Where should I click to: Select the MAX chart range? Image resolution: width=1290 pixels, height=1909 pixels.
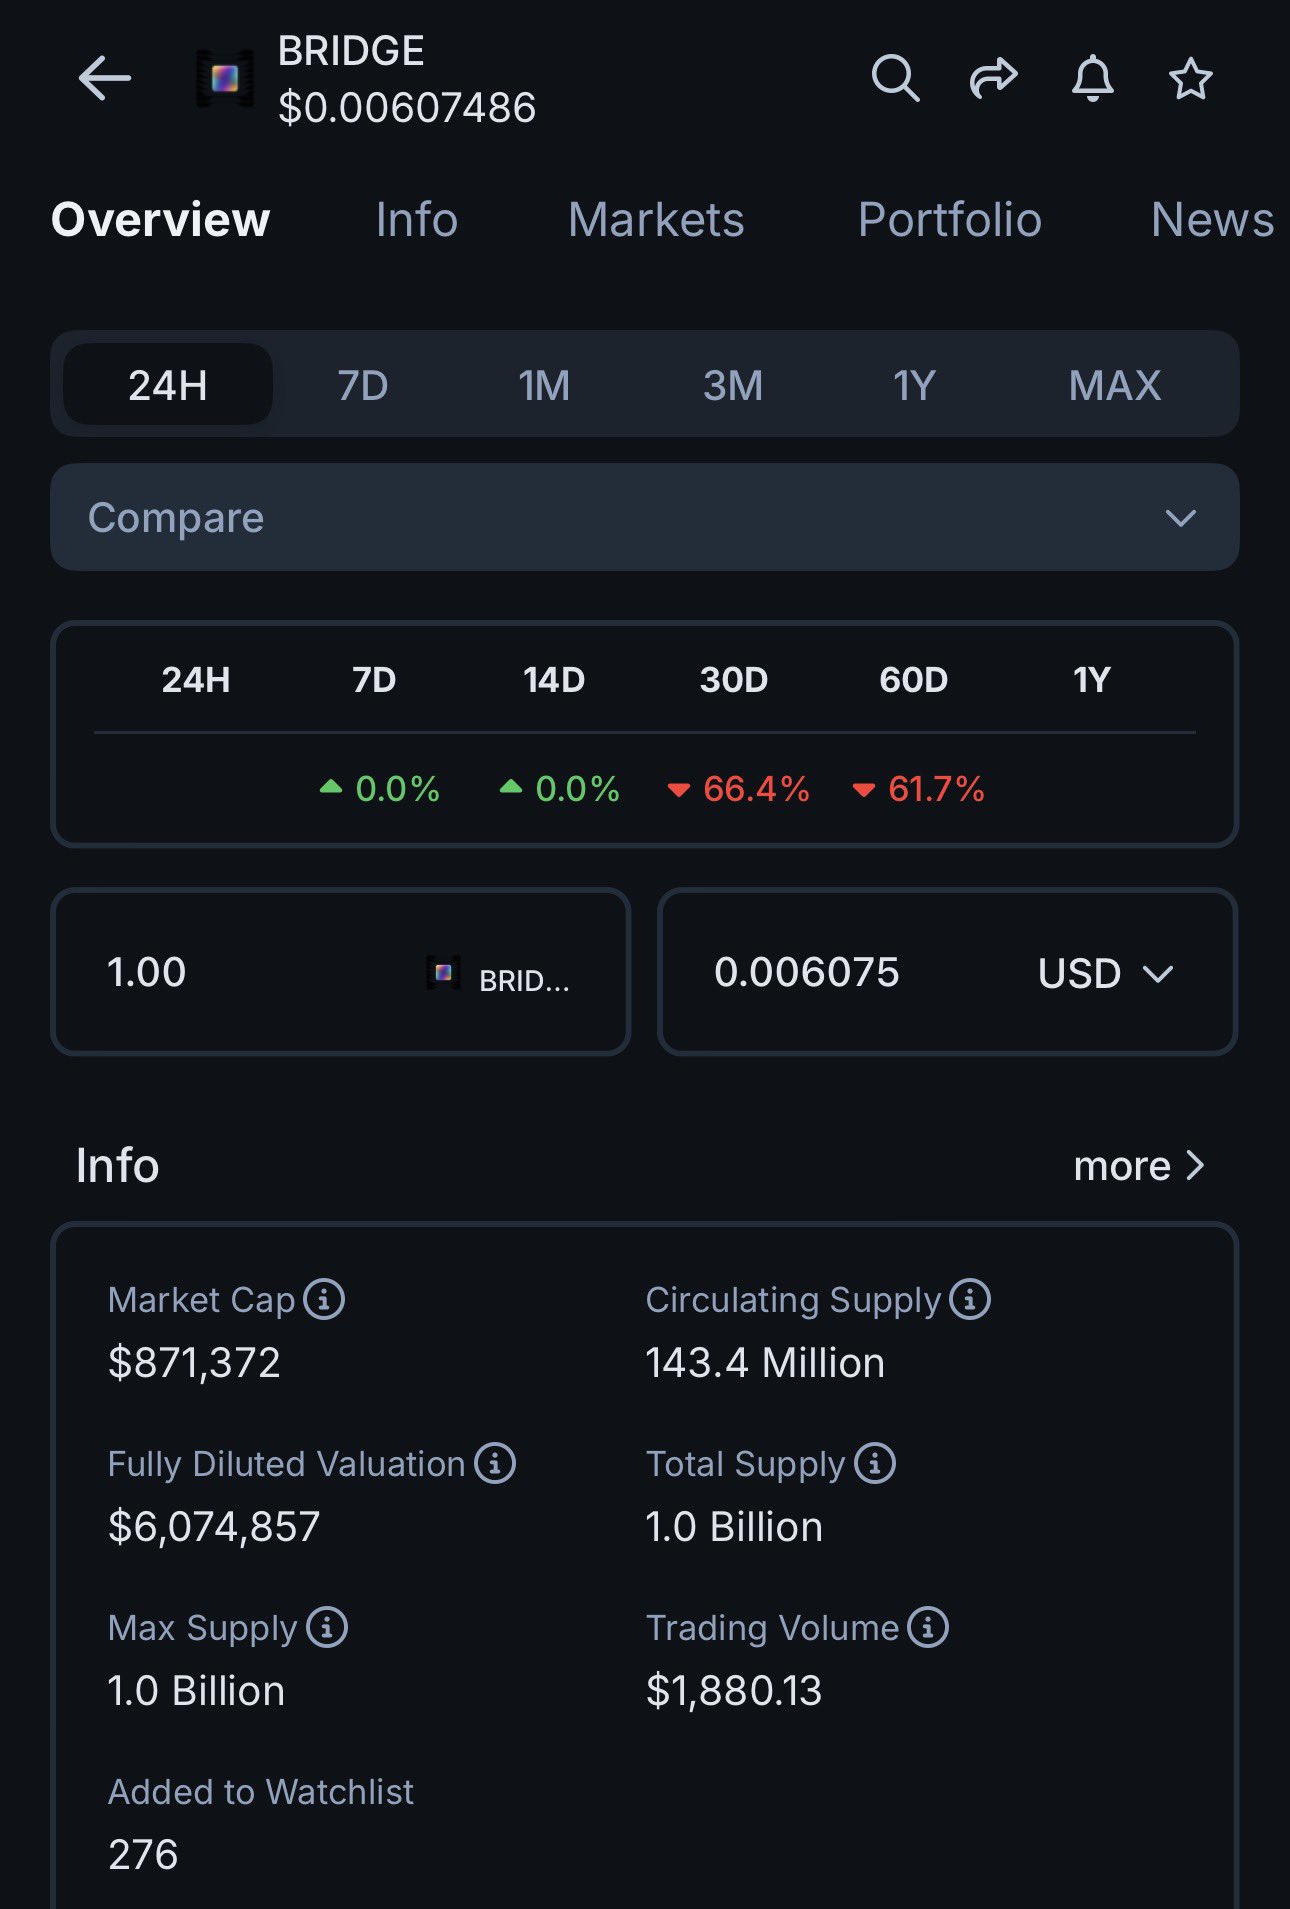pos(1114,385)
